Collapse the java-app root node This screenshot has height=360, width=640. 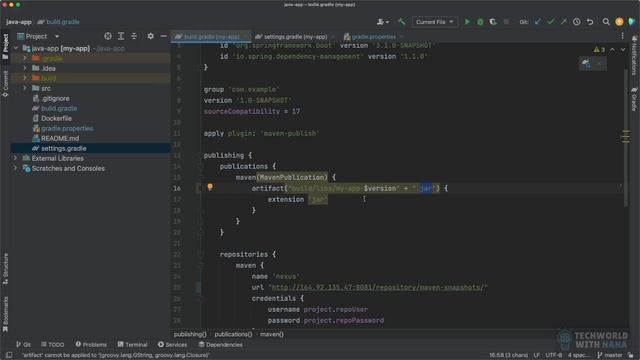[x=16, y=48]
